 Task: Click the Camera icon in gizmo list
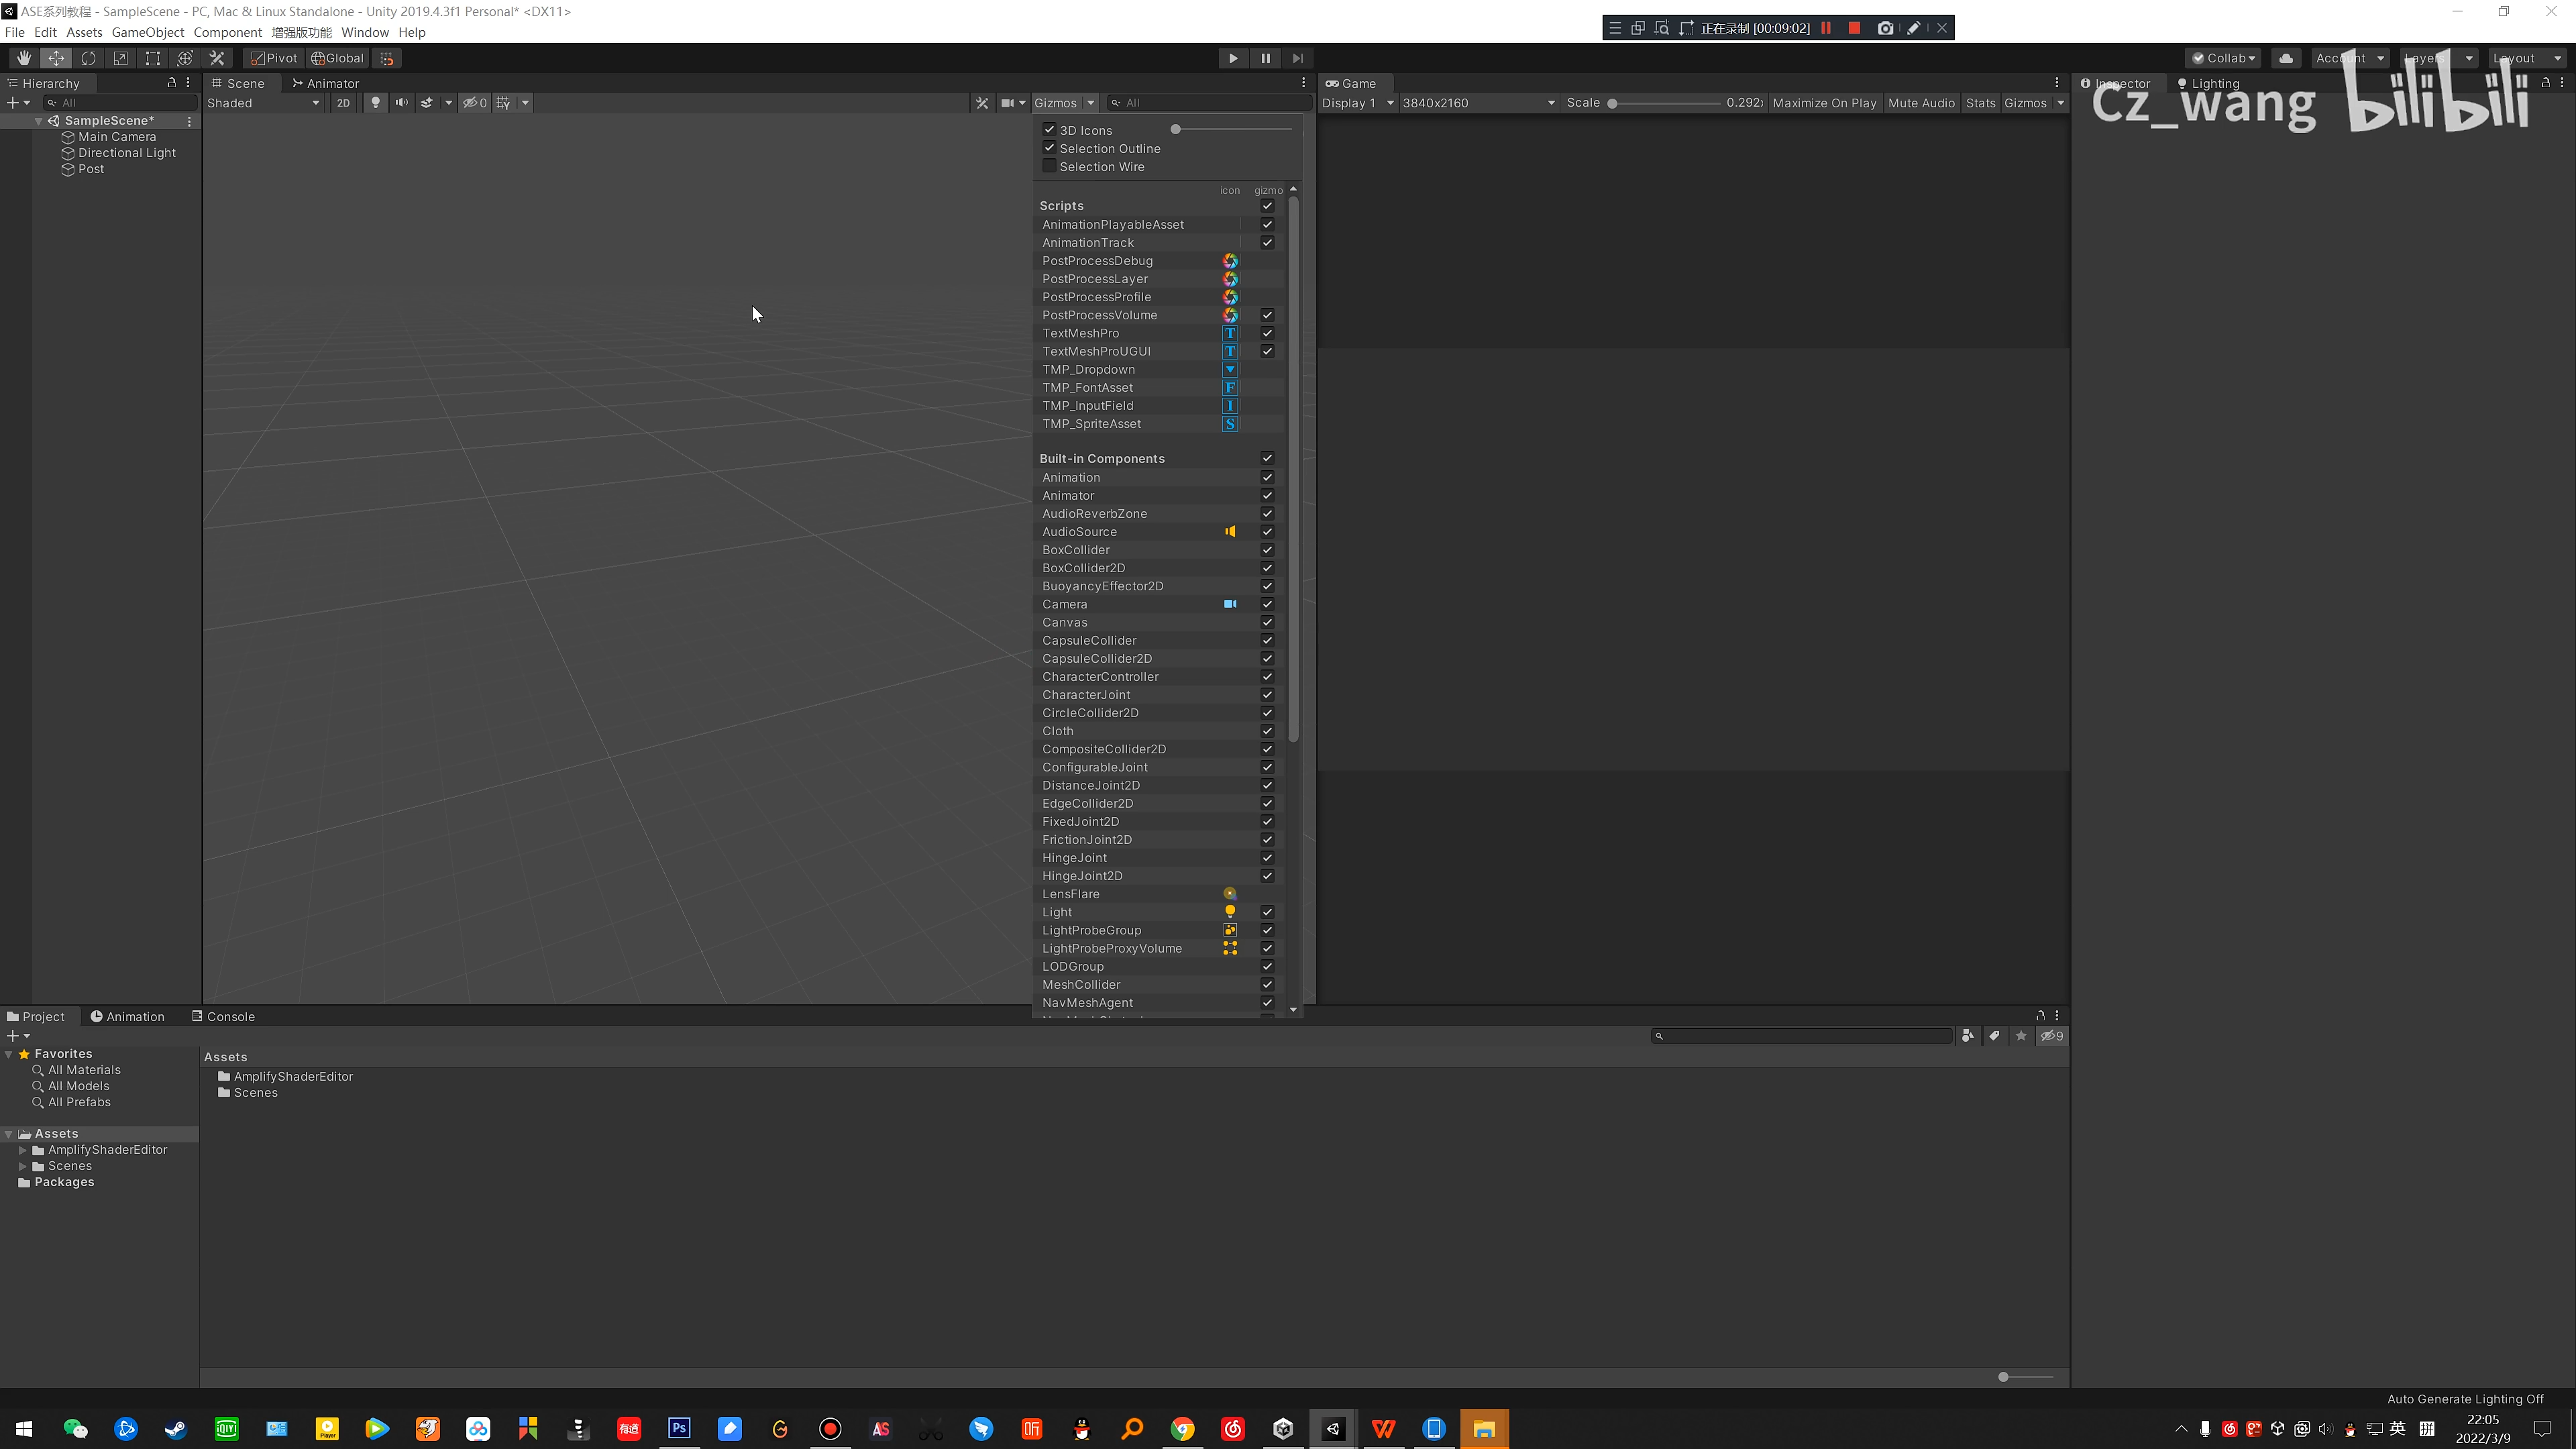tap(1230, 604)
